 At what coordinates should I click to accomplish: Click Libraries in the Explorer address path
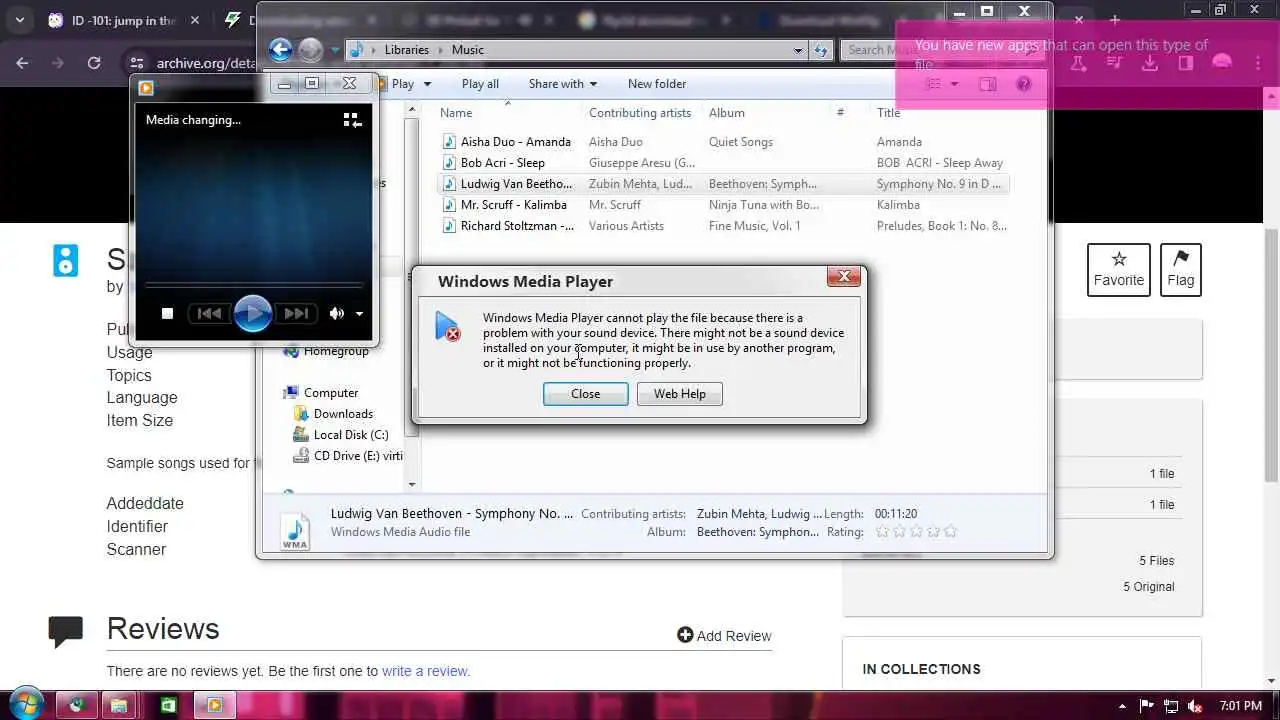(407, 50)
